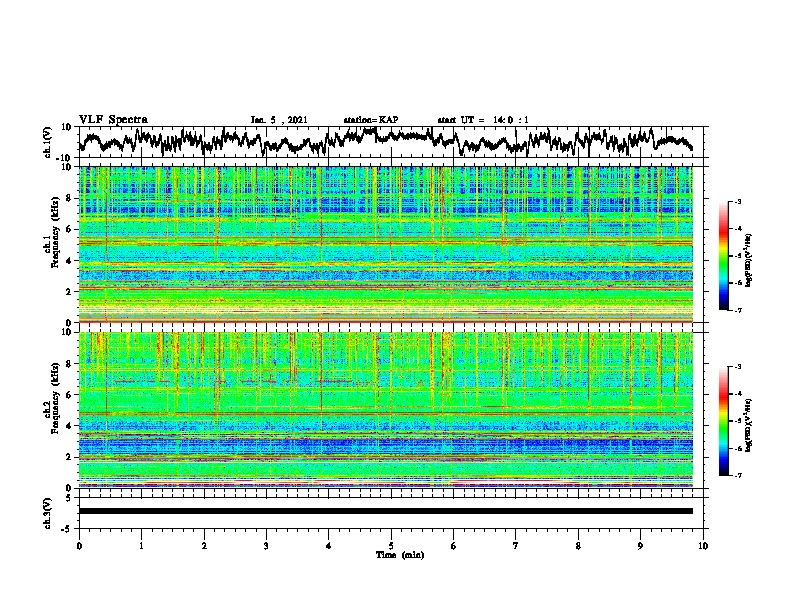Click the time-axis end tick label "10"

[x=703, y=546]
